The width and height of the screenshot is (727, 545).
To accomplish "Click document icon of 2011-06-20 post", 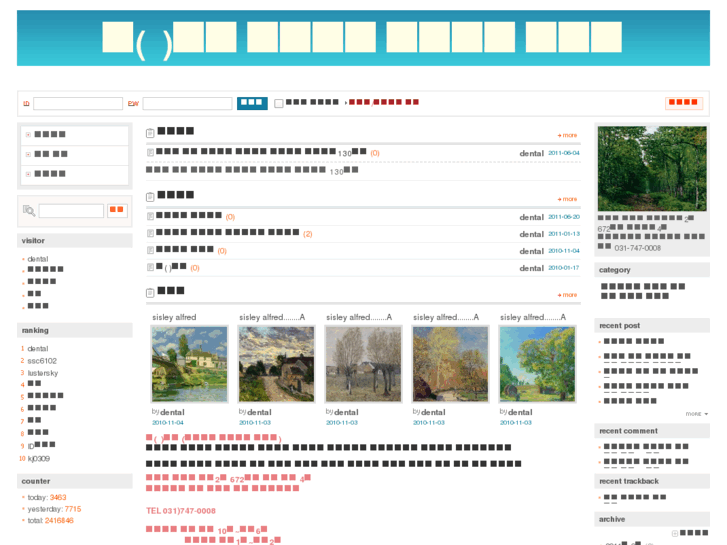I will (150, 216).
